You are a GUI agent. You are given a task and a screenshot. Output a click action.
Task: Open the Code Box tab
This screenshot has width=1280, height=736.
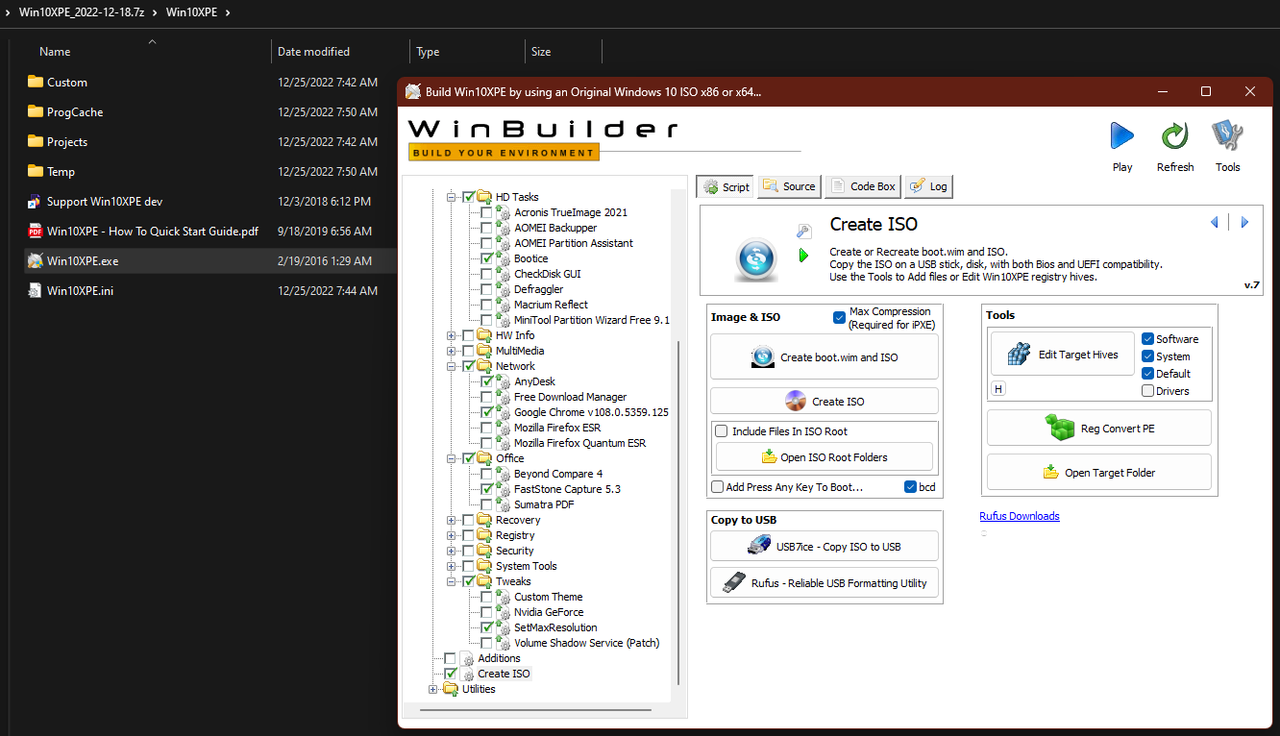[x=863, y=186]
